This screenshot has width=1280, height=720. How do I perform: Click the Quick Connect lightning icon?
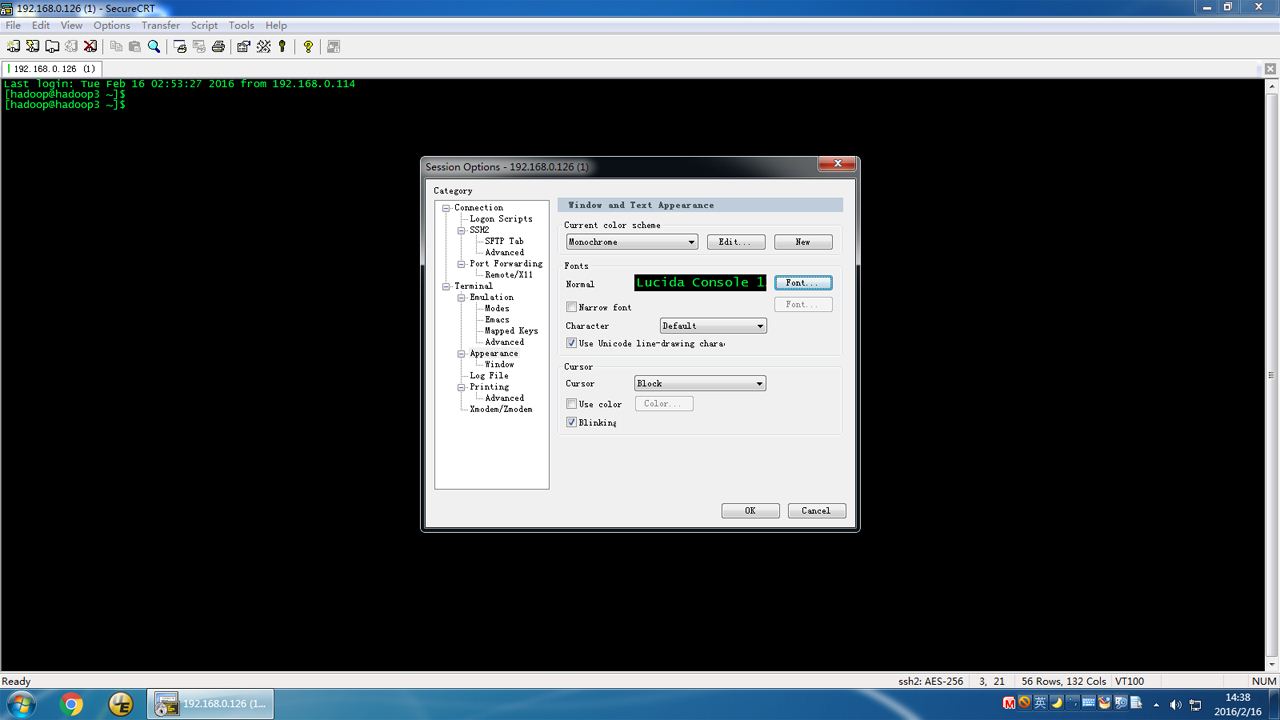click(x=32, y=46)
